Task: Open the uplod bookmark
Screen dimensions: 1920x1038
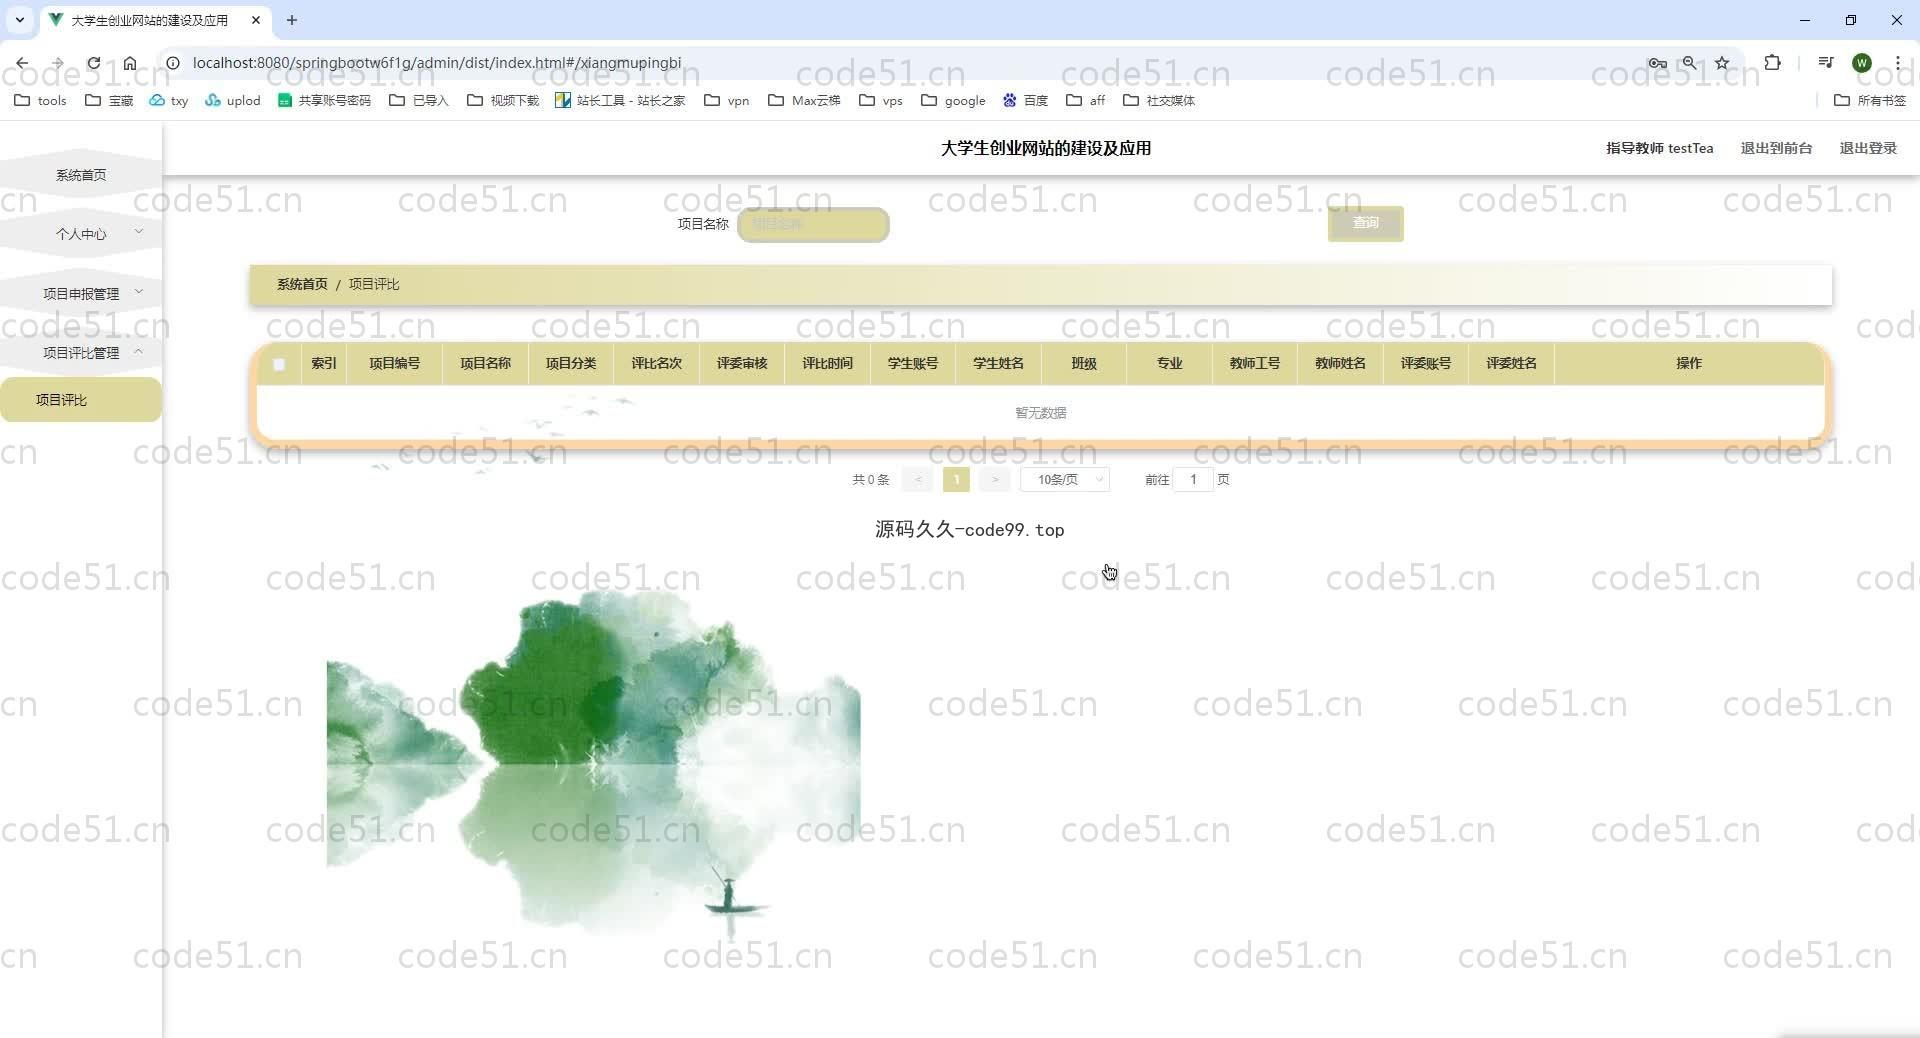Action: tap(232, 100)
